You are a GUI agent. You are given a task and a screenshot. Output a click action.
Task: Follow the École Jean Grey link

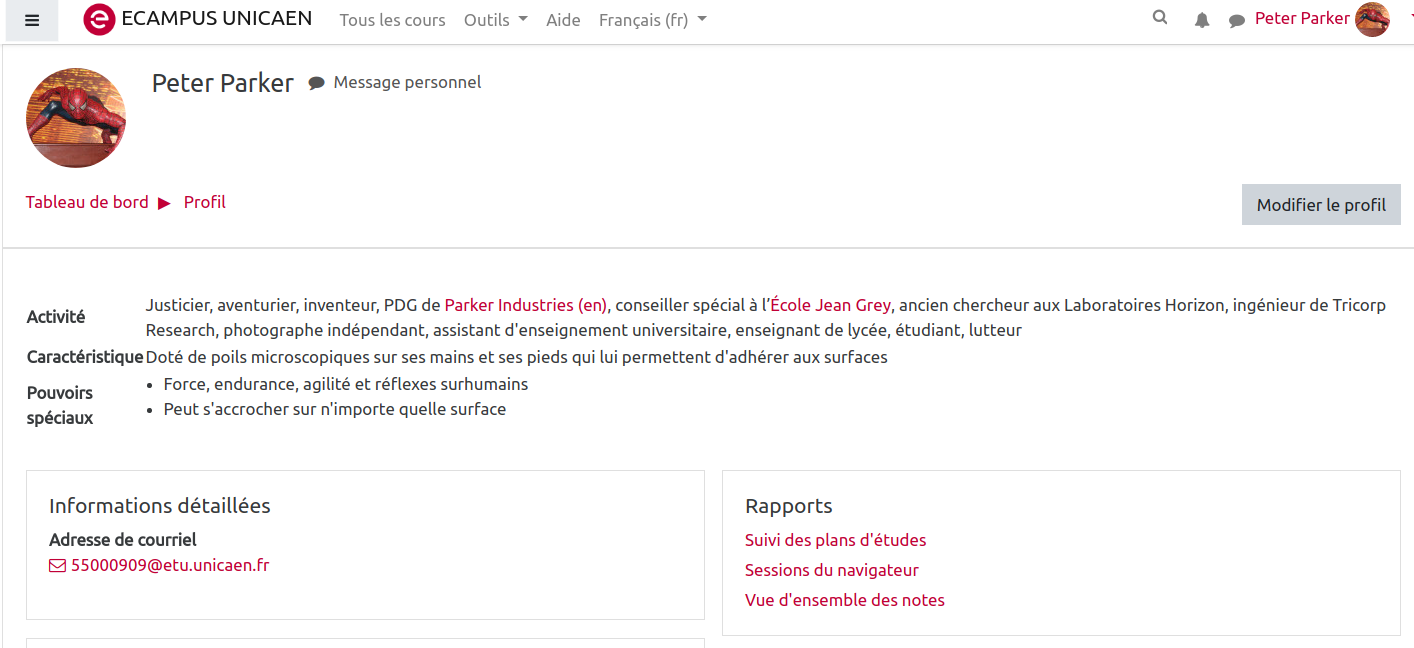click(x=830, y=305)
